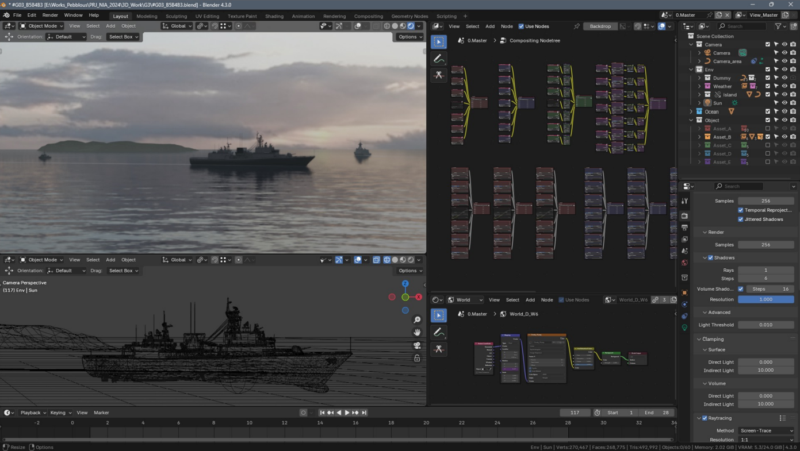The image size is (800, 451).
Task: Disable the Jittered Shadows checkbox
Action: tap(739, 218)
